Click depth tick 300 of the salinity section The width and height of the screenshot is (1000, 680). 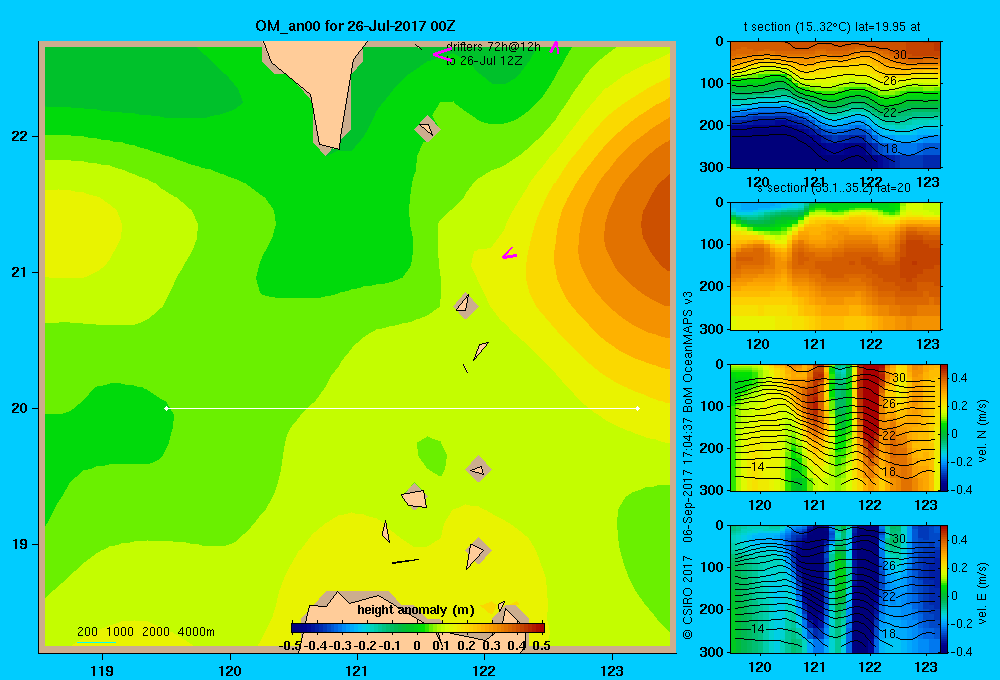click(712, 329)
